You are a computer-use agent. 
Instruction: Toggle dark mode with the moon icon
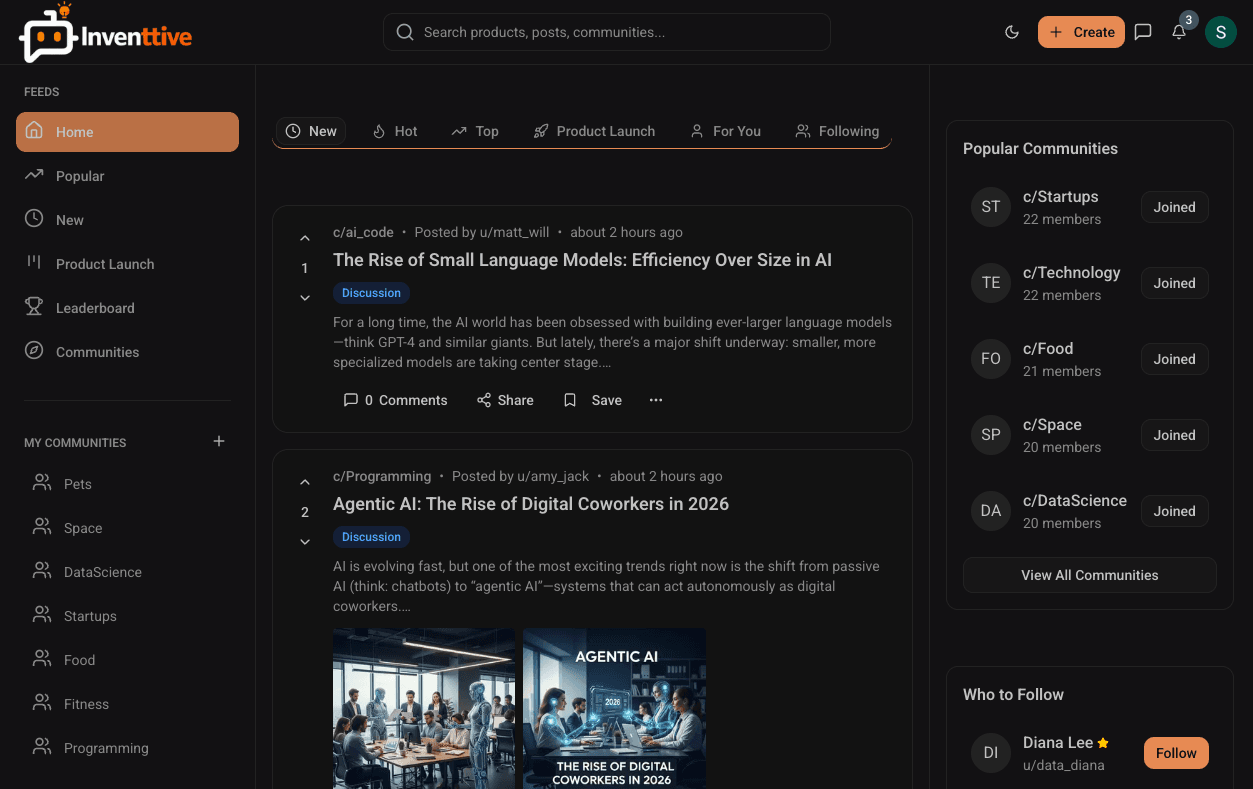tap(1012, 32)
